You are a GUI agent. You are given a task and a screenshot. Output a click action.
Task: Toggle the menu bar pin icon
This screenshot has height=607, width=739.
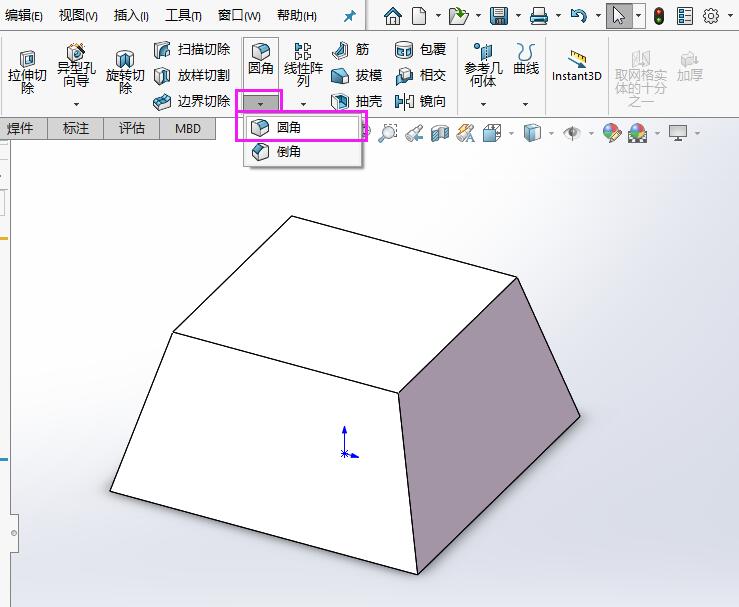(349, 16)
